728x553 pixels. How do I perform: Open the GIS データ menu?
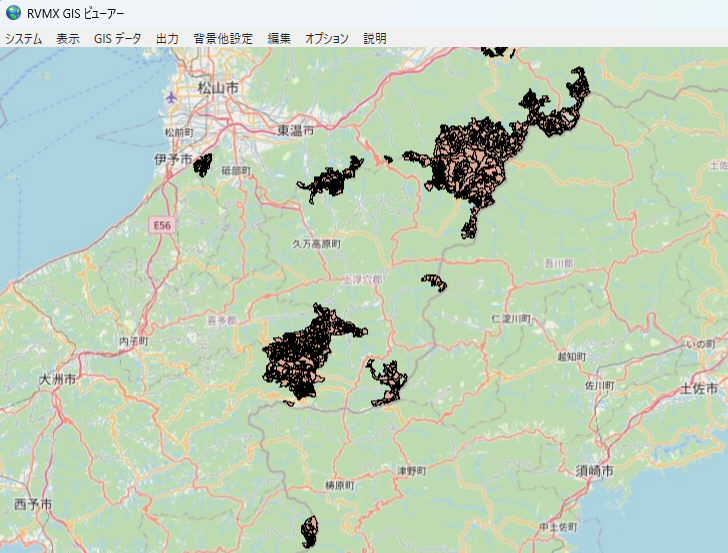coord(117,38)
